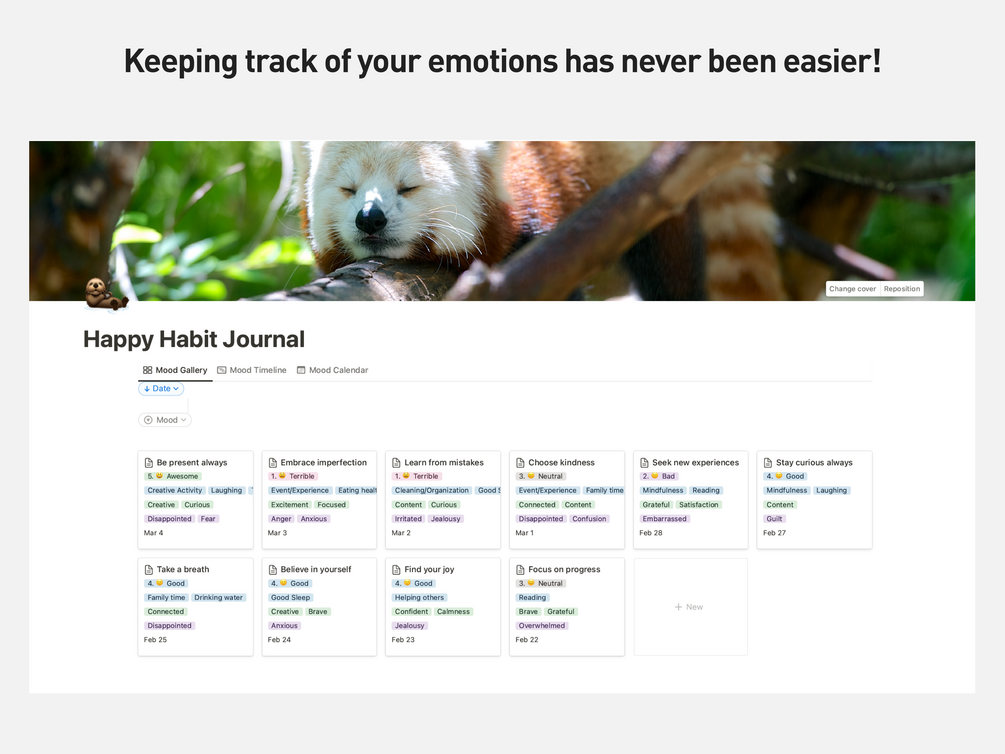Image resolution: width=1005 pixels, height=754 pixels.
Task: Click the Mood Calendar view icon
Action: pyautogui.click(x=301, y=370)
